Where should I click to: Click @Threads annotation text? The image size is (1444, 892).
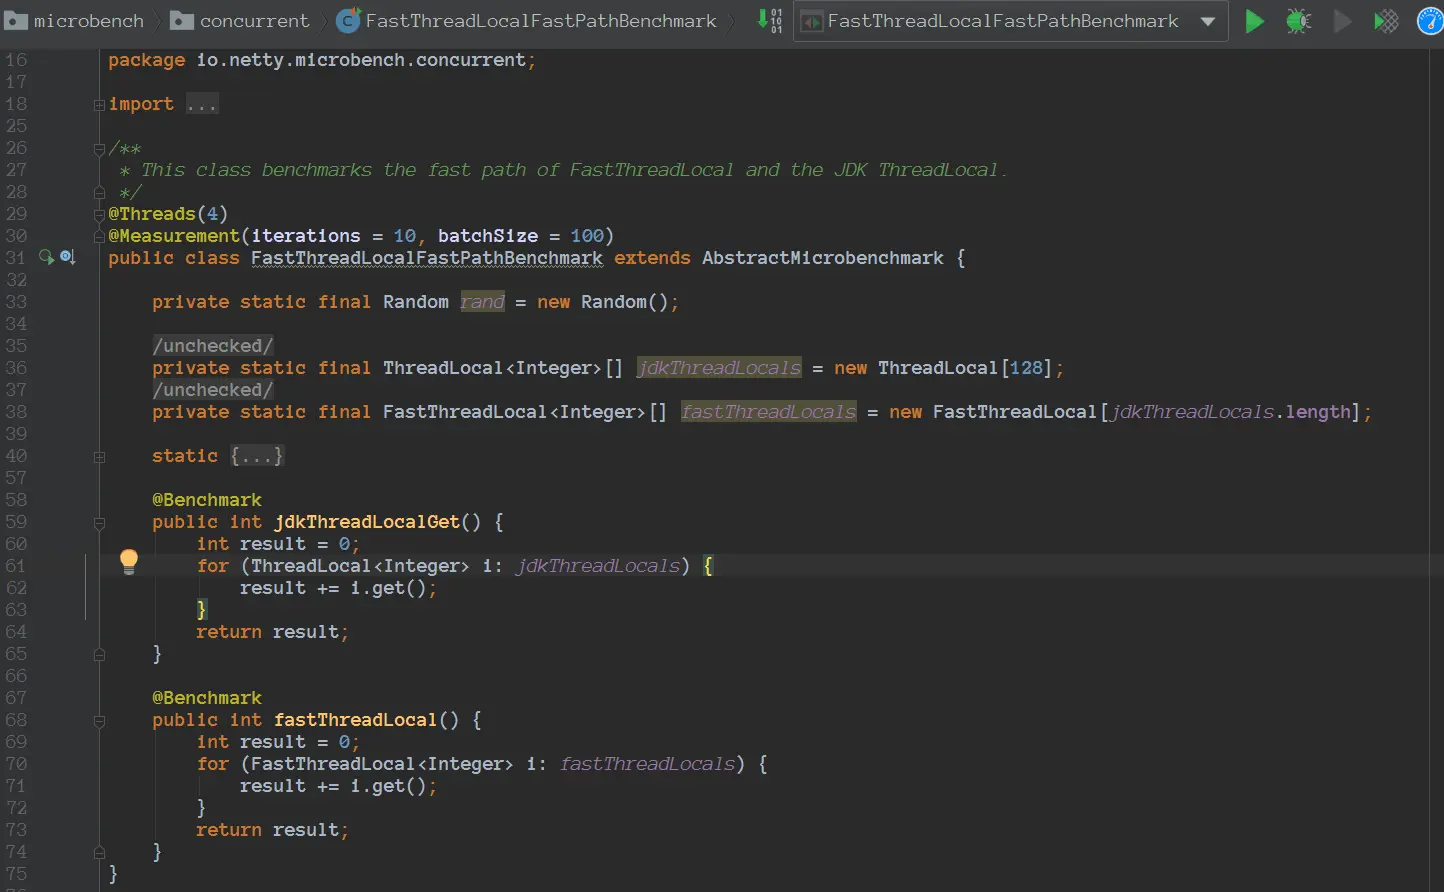152,214
